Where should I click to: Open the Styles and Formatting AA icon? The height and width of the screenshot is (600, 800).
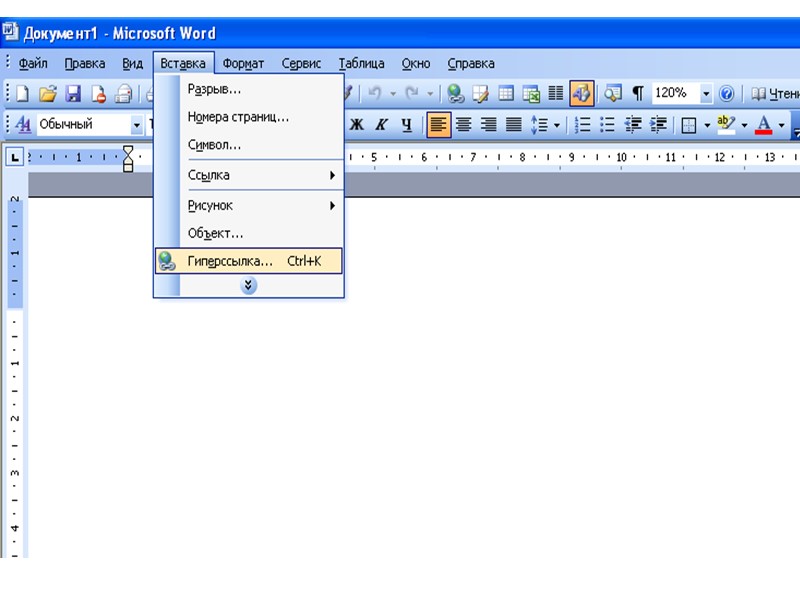[23, 124]
